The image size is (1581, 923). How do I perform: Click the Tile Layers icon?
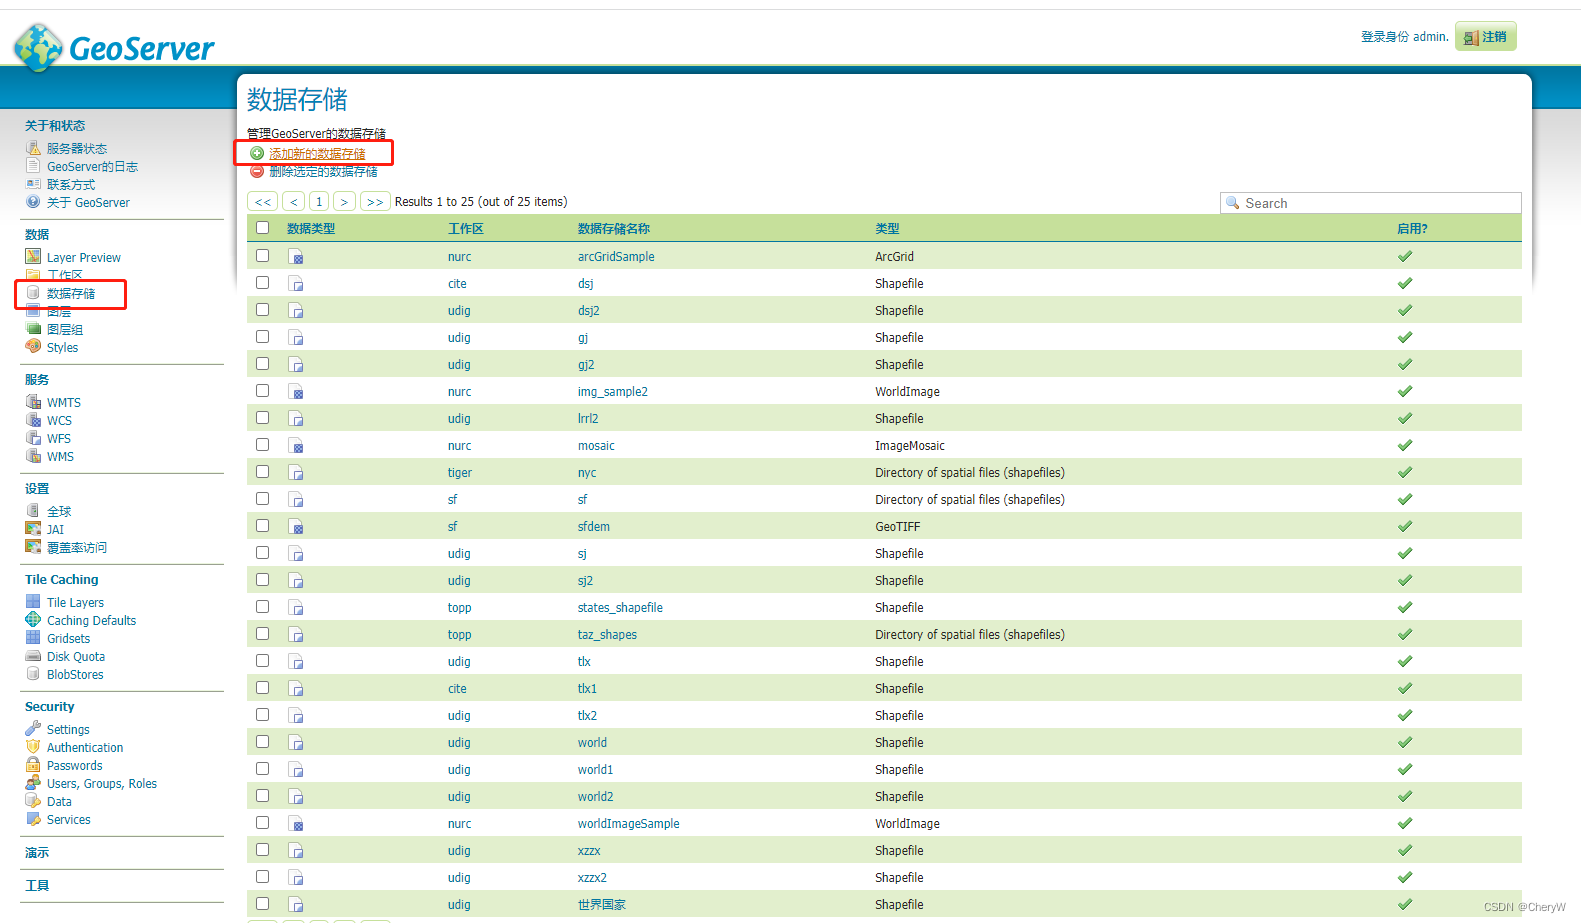click(33, 602)
